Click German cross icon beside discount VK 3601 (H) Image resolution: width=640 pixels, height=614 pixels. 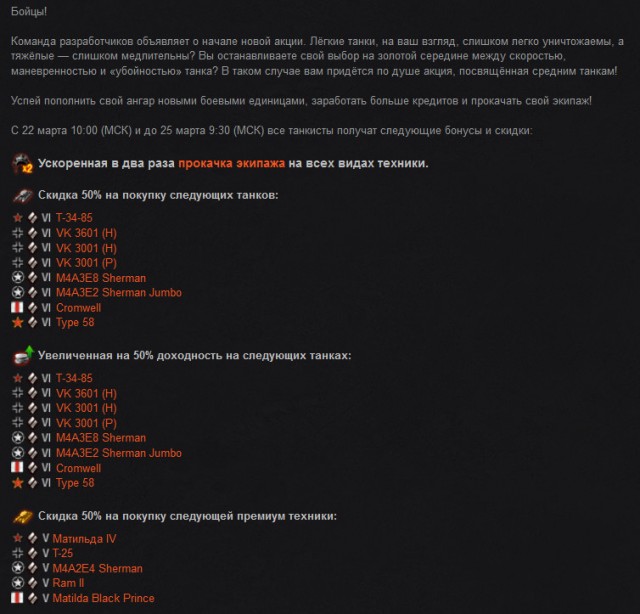tap(18, 233)
